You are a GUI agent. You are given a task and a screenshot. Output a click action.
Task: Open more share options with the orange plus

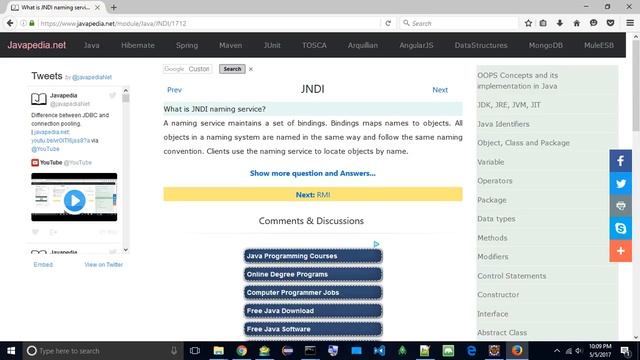620,251
